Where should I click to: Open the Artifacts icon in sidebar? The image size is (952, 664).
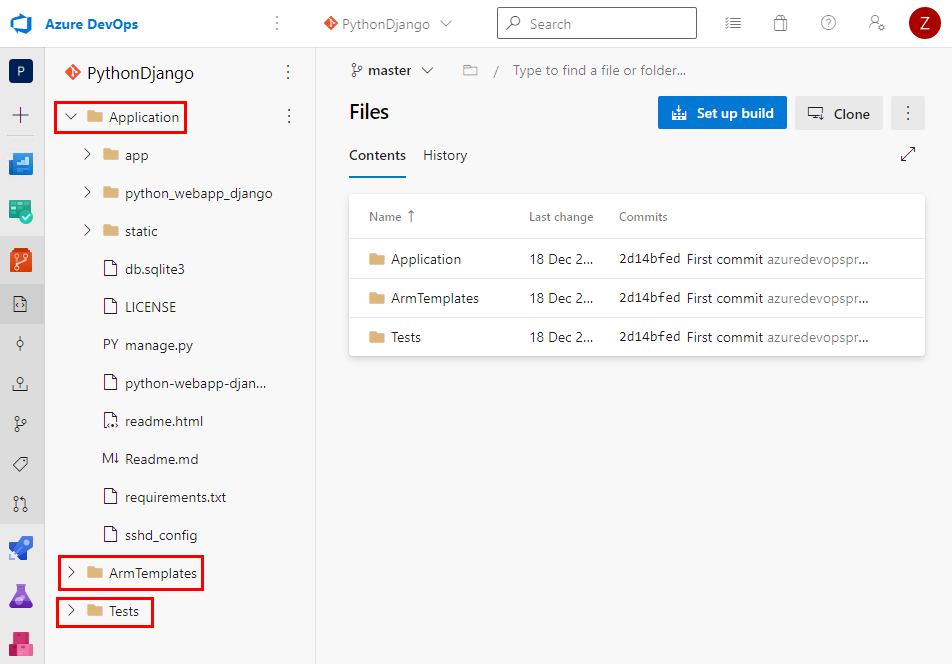pos(21,644)
